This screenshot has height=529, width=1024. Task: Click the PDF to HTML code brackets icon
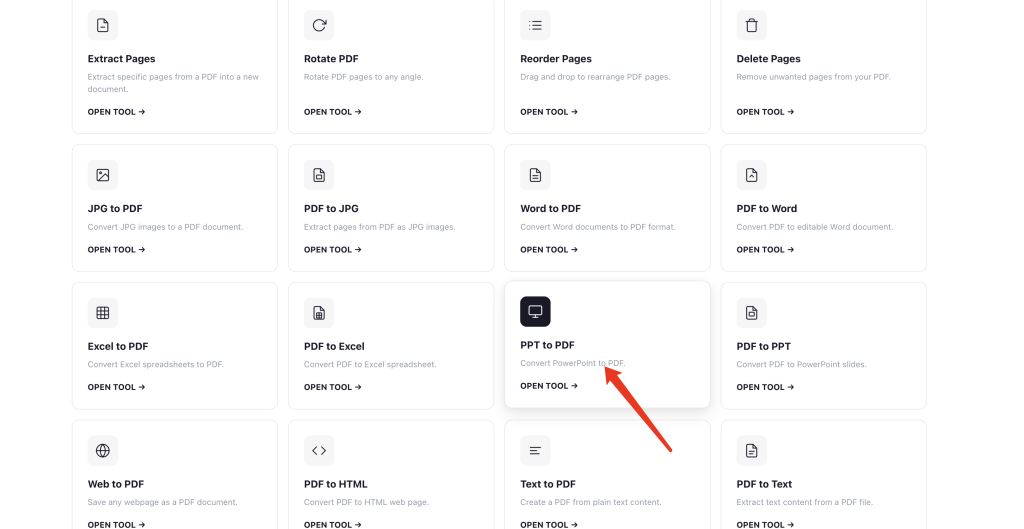(x=319, y=451)
